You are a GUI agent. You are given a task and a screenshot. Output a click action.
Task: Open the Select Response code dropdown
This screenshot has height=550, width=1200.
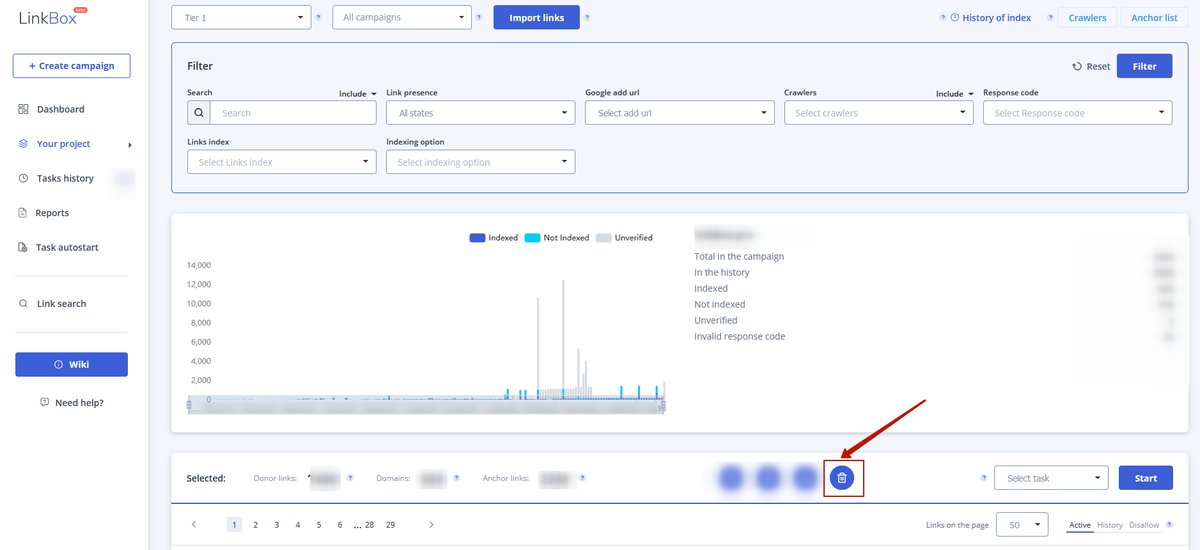point(1078,113)
